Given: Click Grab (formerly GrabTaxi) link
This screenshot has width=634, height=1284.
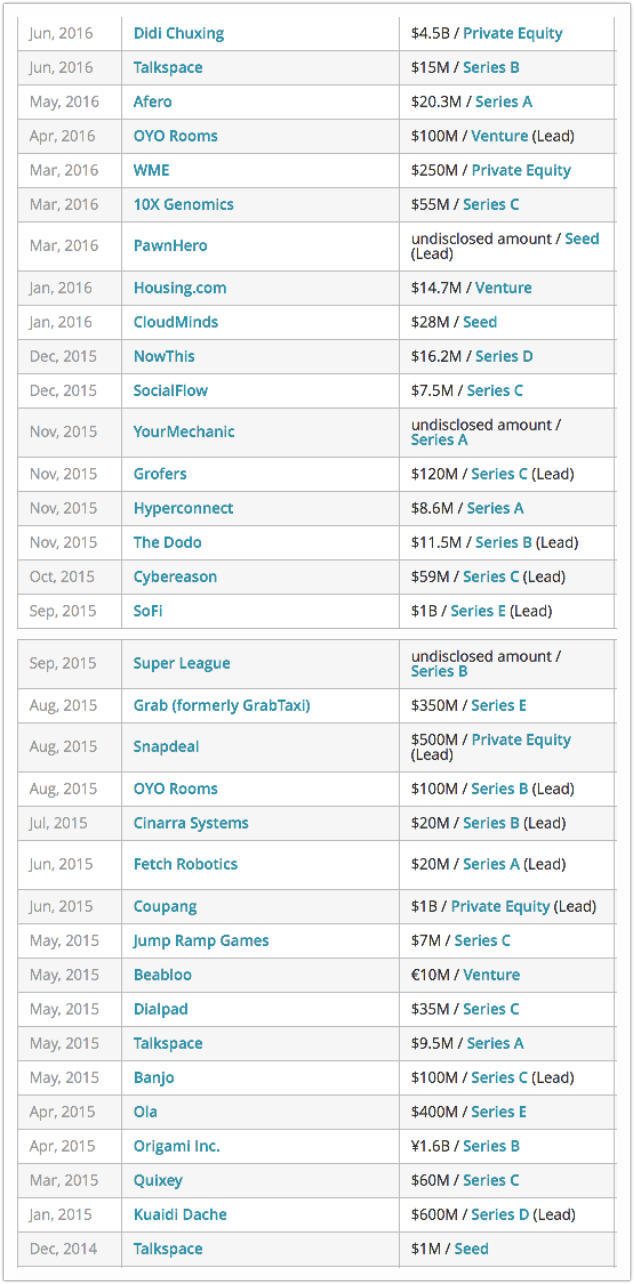Looking at the screenshot, I should (x=222, y=705).
